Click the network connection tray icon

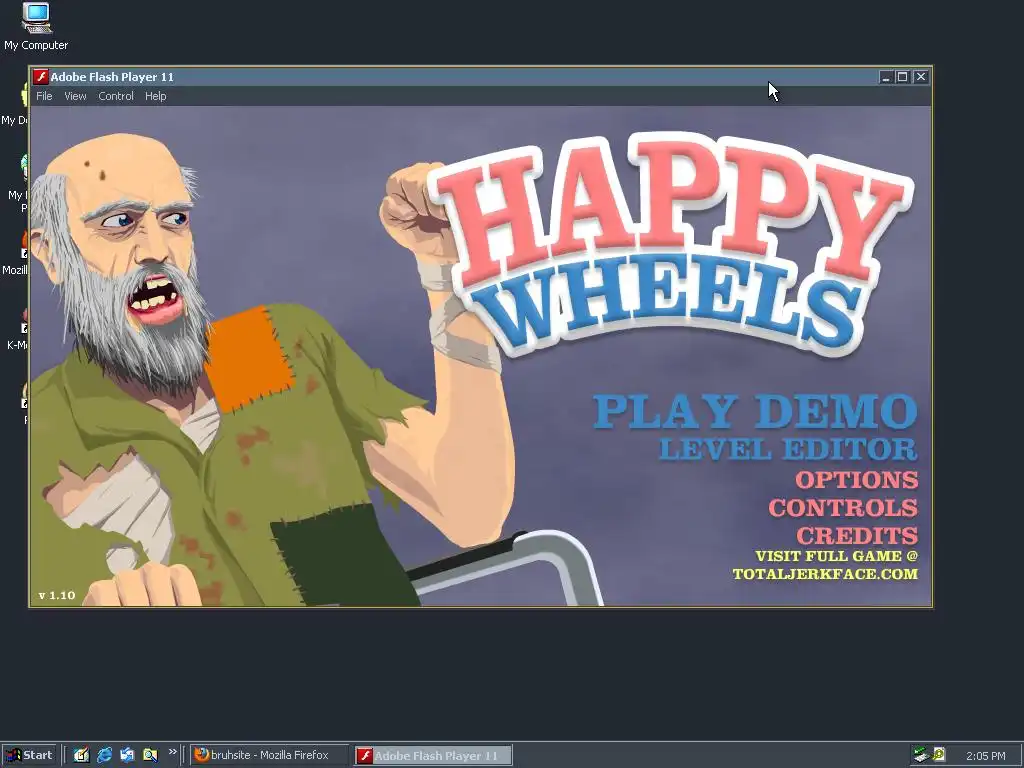point(921,755)
